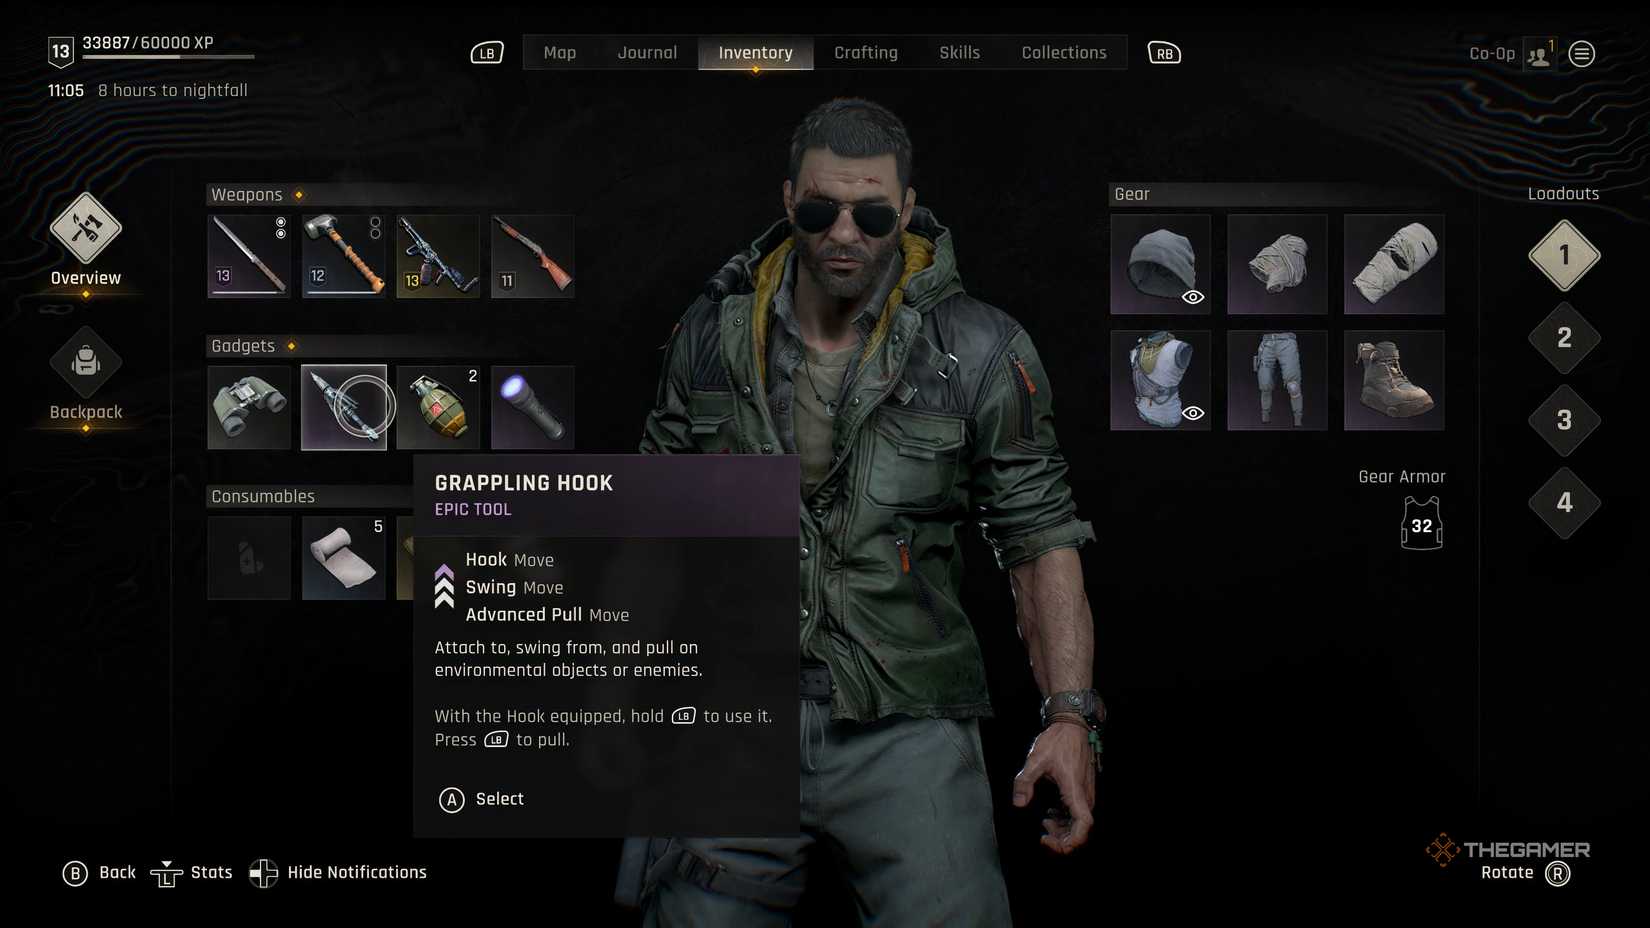Select the sledgehammer weapon slot
The image size is (1650, 928).
344,256
